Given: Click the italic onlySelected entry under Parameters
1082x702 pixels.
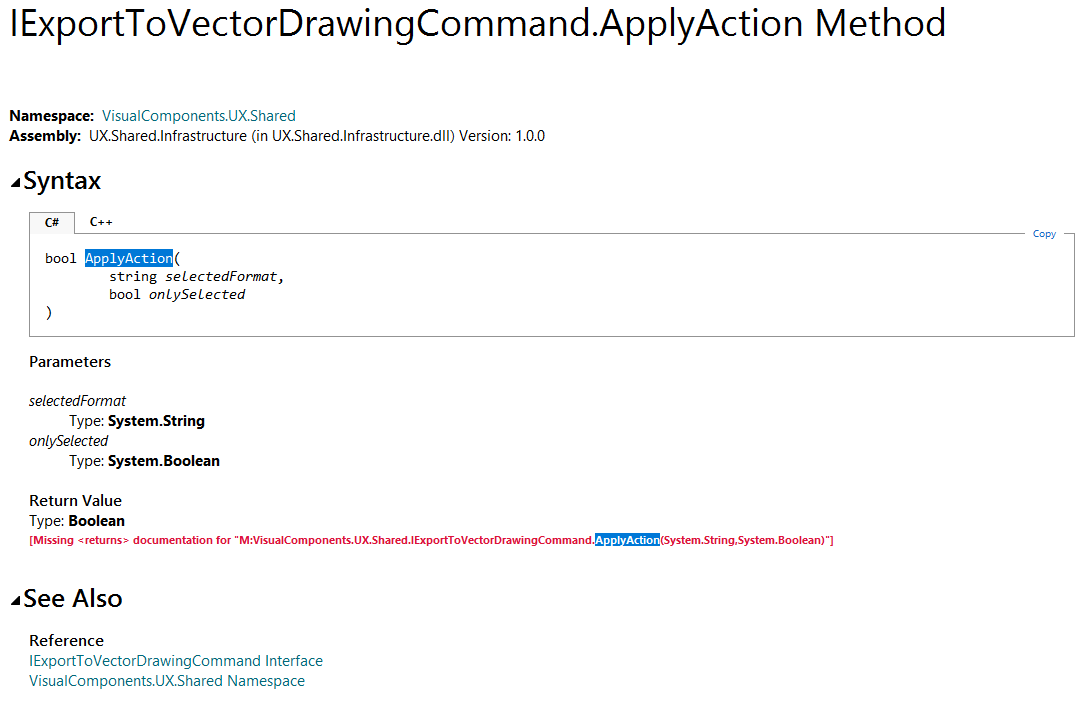Looking at the screenshot, I should (69, 441).
